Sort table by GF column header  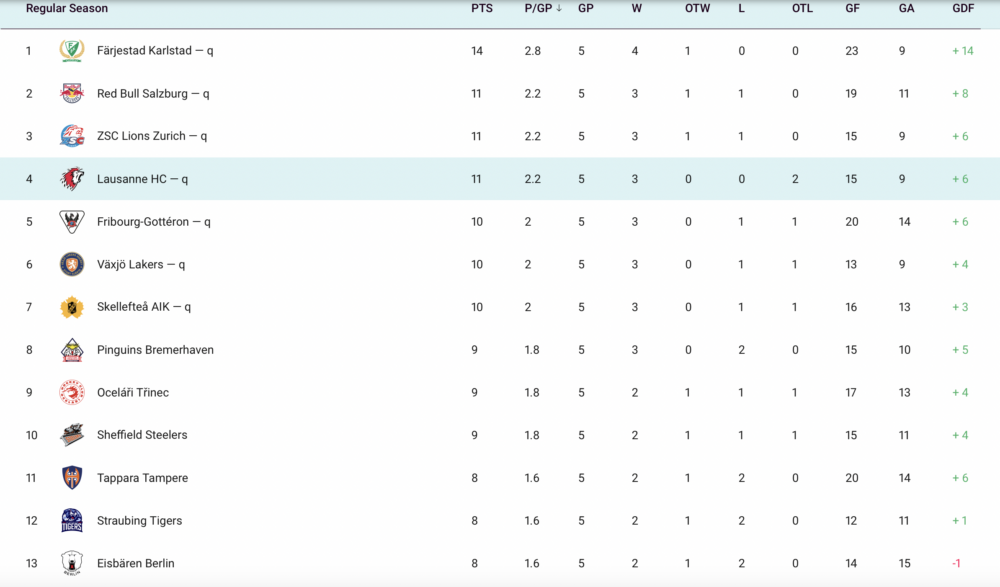[853, 8]
